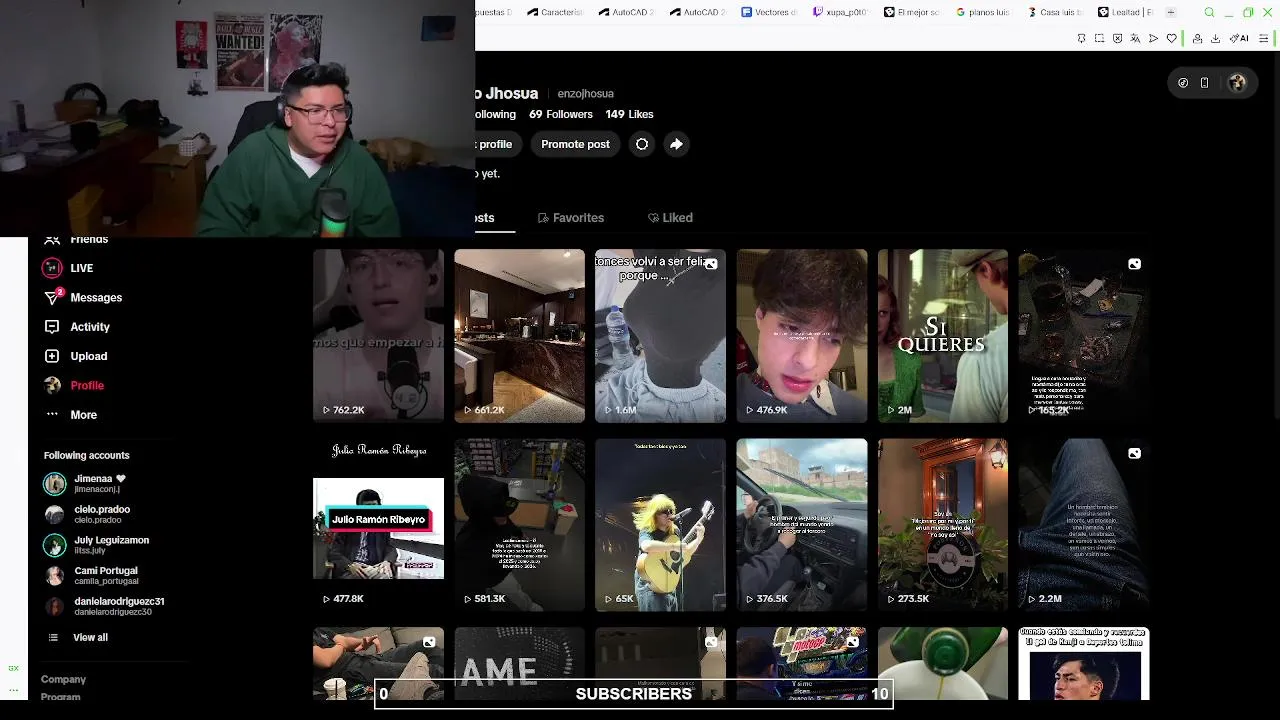The height and width of the screenshot is (720, 1280).
Task: Open the account avatar in top right
Action: (1237, 83)
